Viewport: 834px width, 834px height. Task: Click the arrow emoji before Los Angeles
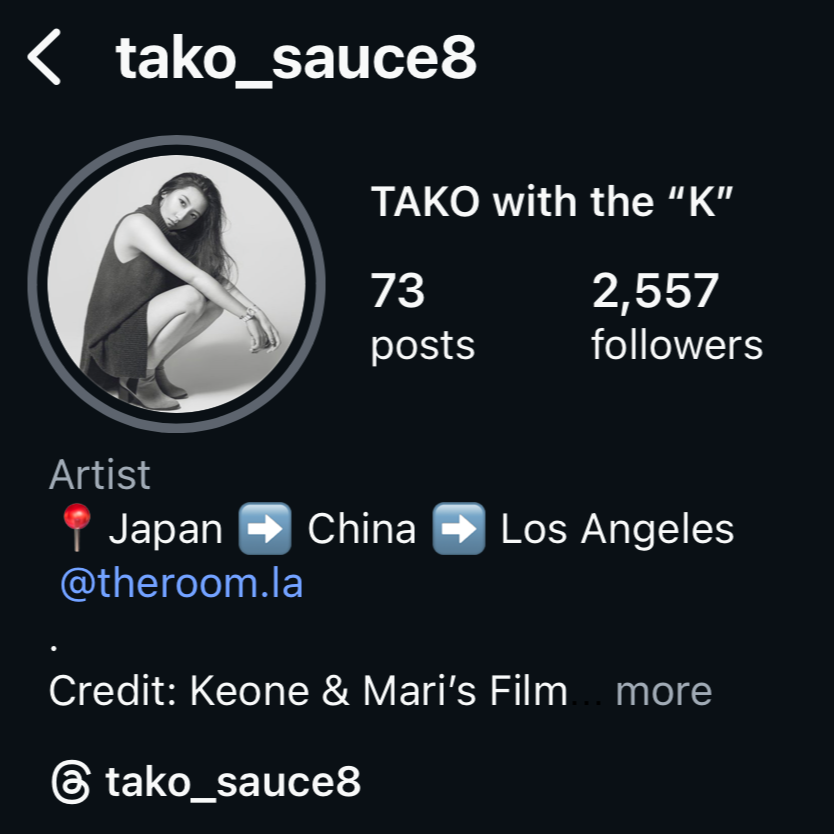[458, 529]
